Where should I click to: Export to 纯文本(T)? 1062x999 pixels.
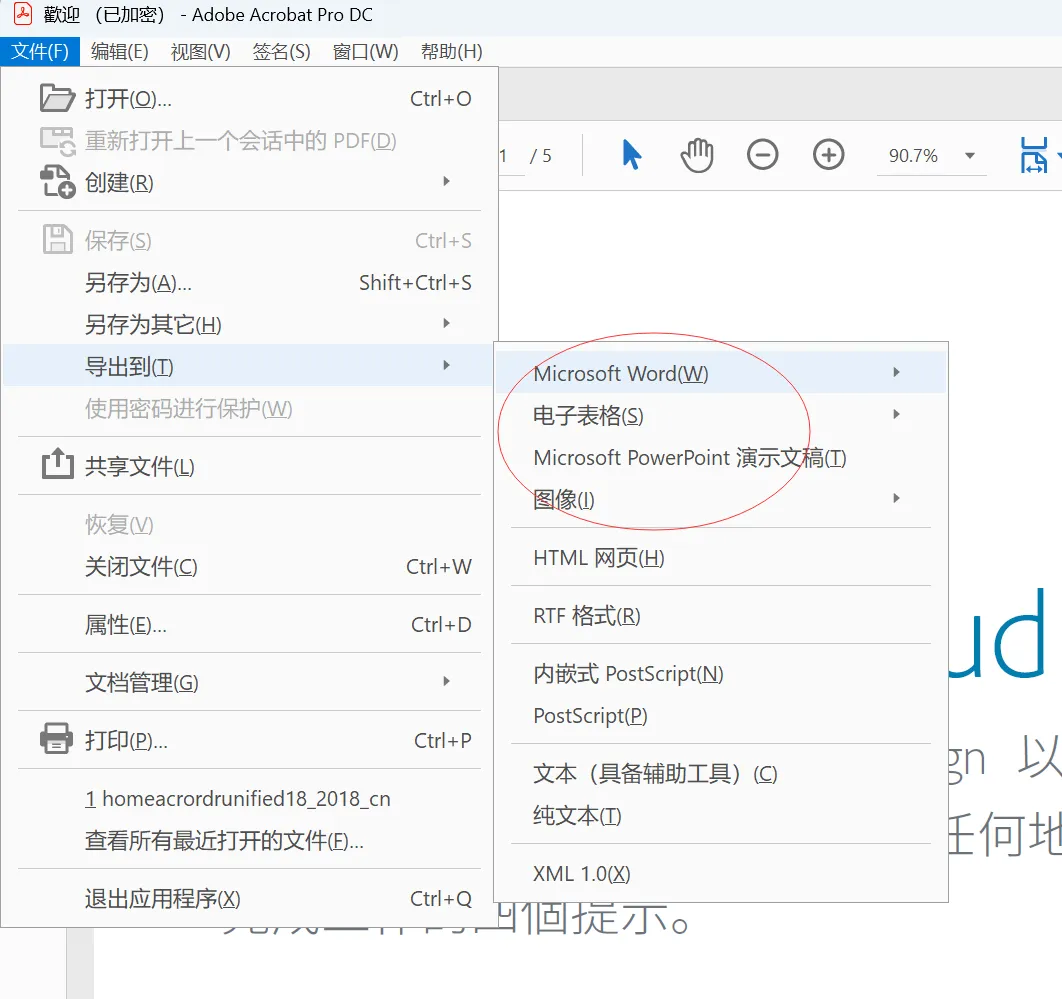721,815
